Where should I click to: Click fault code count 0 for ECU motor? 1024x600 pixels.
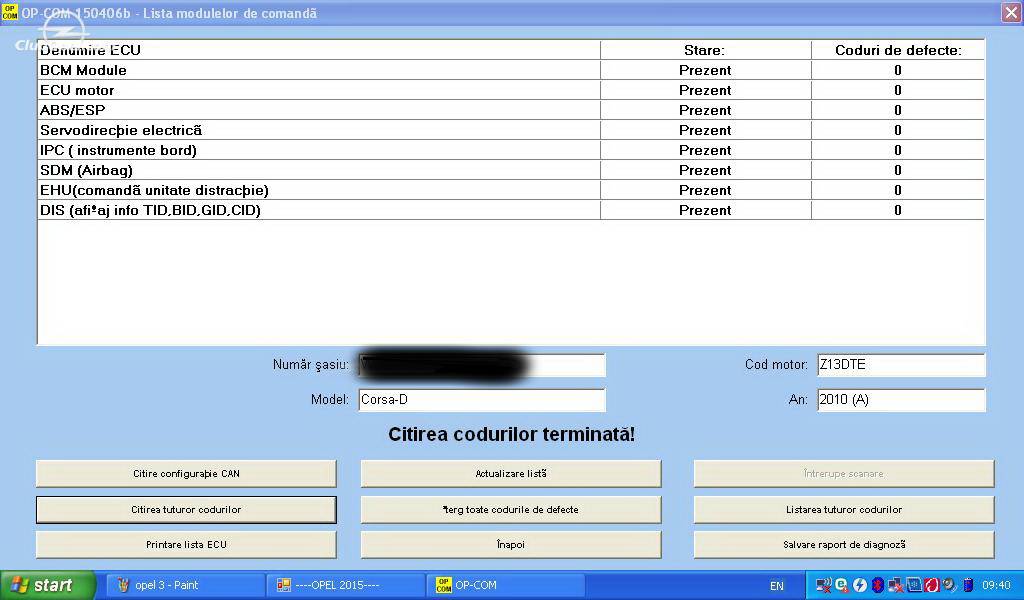(x=898, y=90)
